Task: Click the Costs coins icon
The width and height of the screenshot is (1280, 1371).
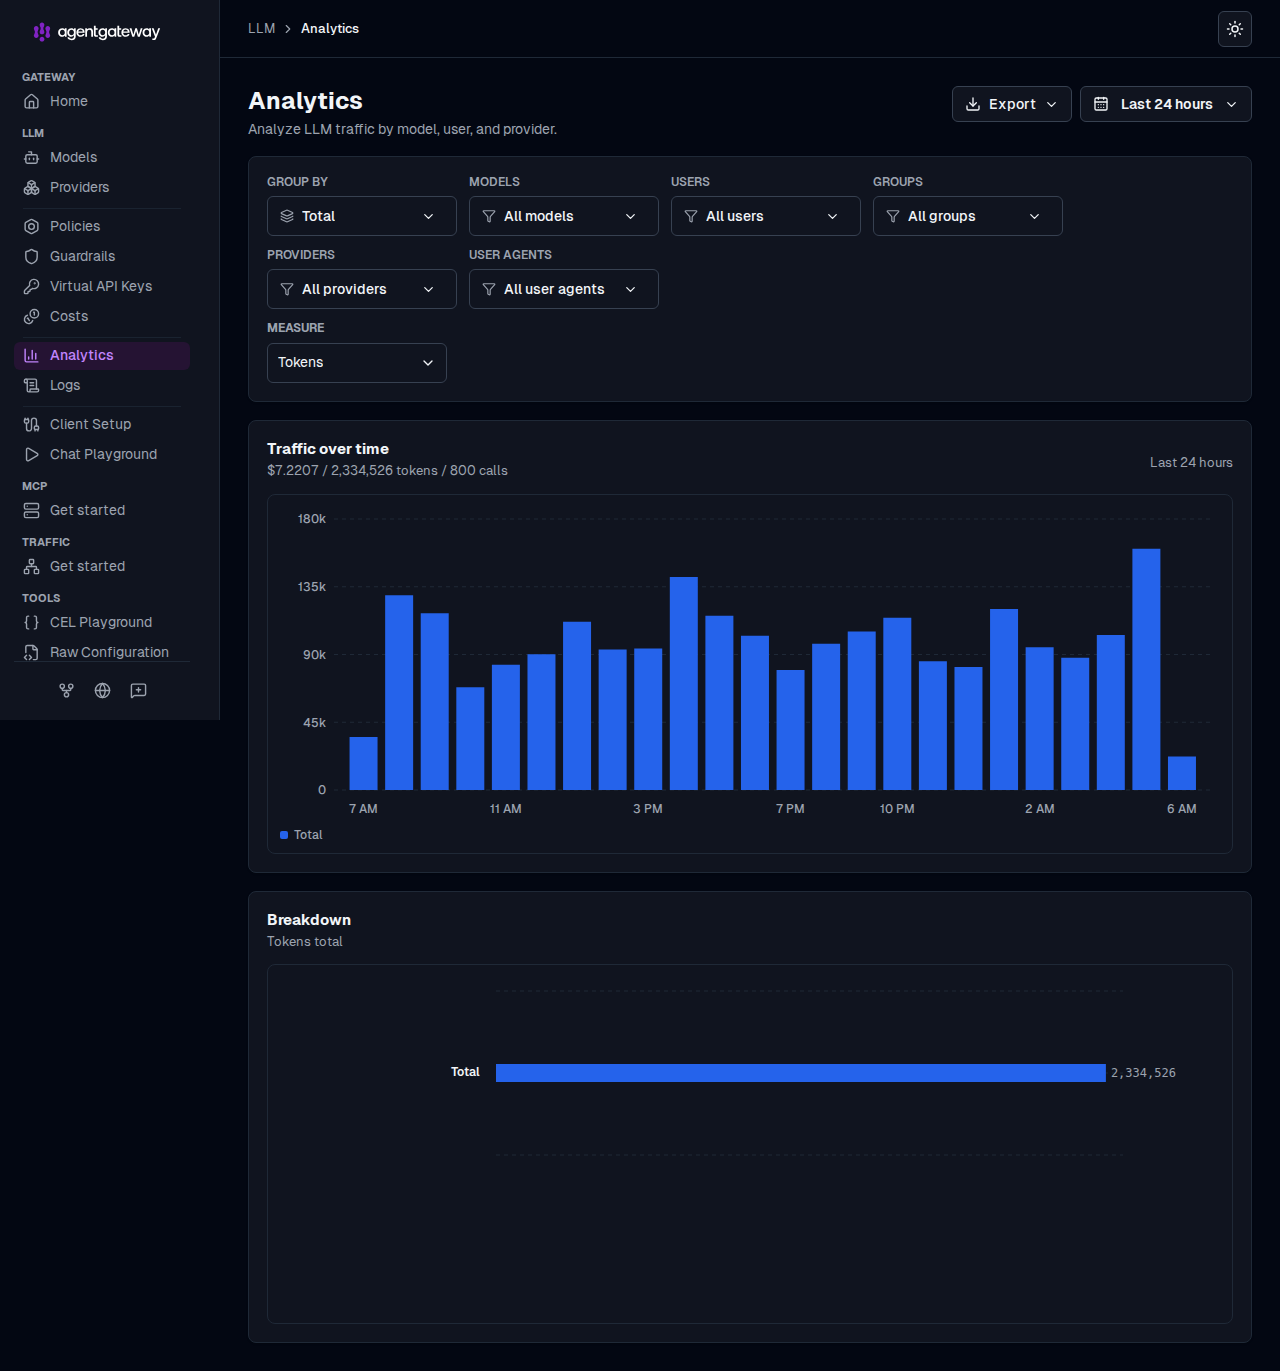Action: 31,316
